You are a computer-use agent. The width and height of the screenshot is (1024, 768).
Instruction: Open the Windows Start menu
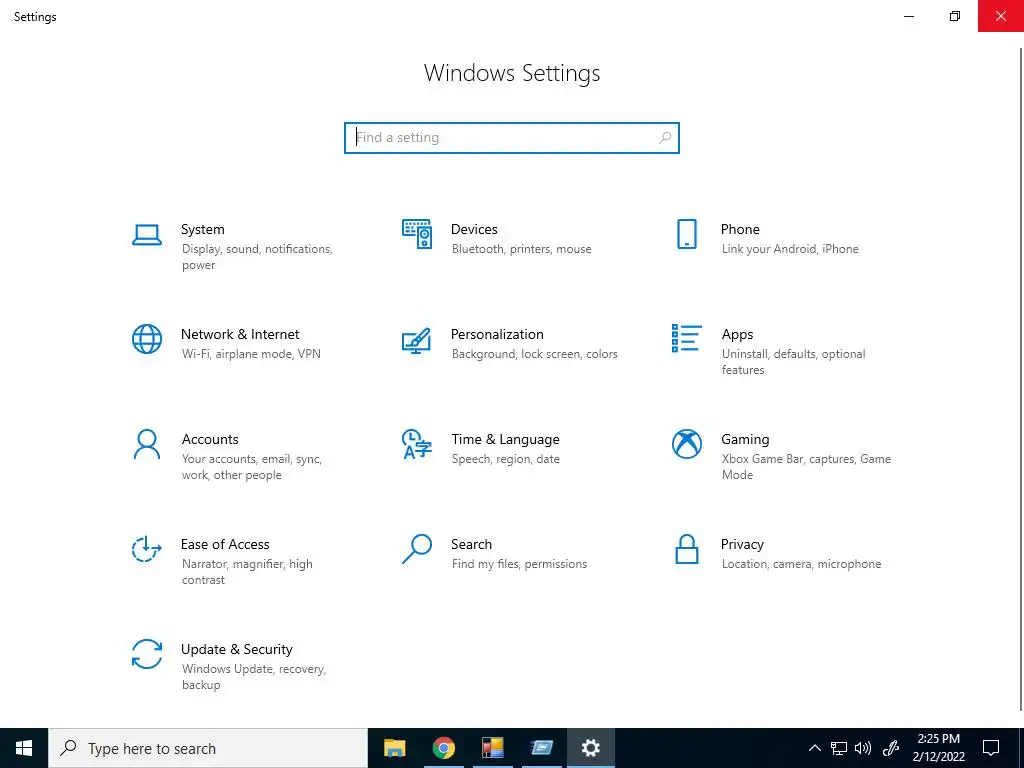point(24,748)
